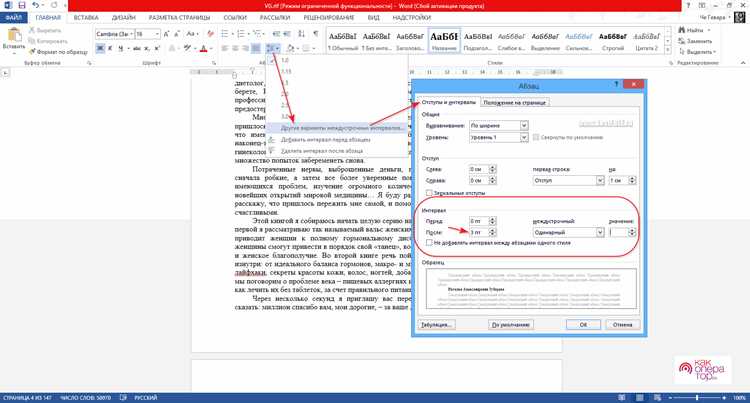Expand the styles gallery more arrow
Image resolution: width=750 pixels, height=403 pixels.
[668, 50]
